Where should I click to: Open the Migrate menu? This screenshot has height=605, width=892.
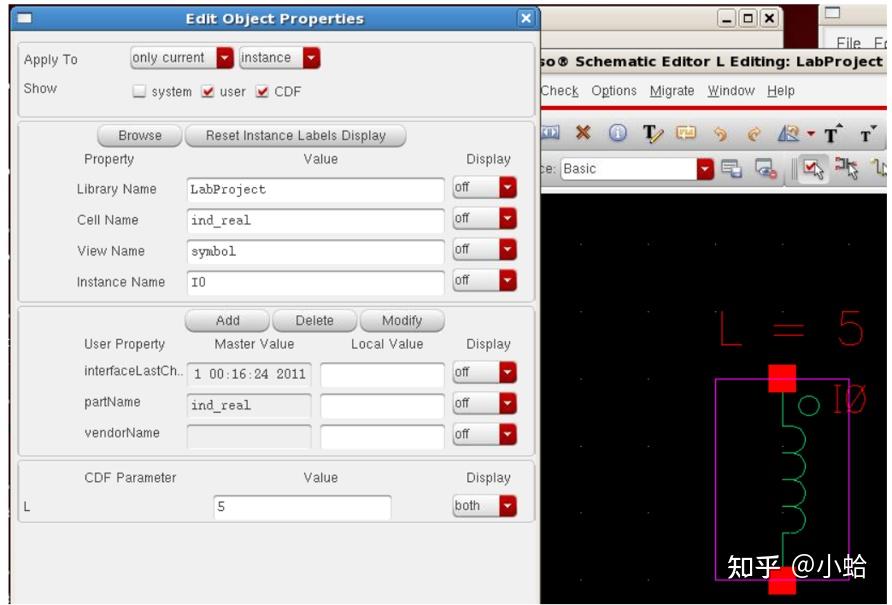pyautogui.click(x=666, y=90)
